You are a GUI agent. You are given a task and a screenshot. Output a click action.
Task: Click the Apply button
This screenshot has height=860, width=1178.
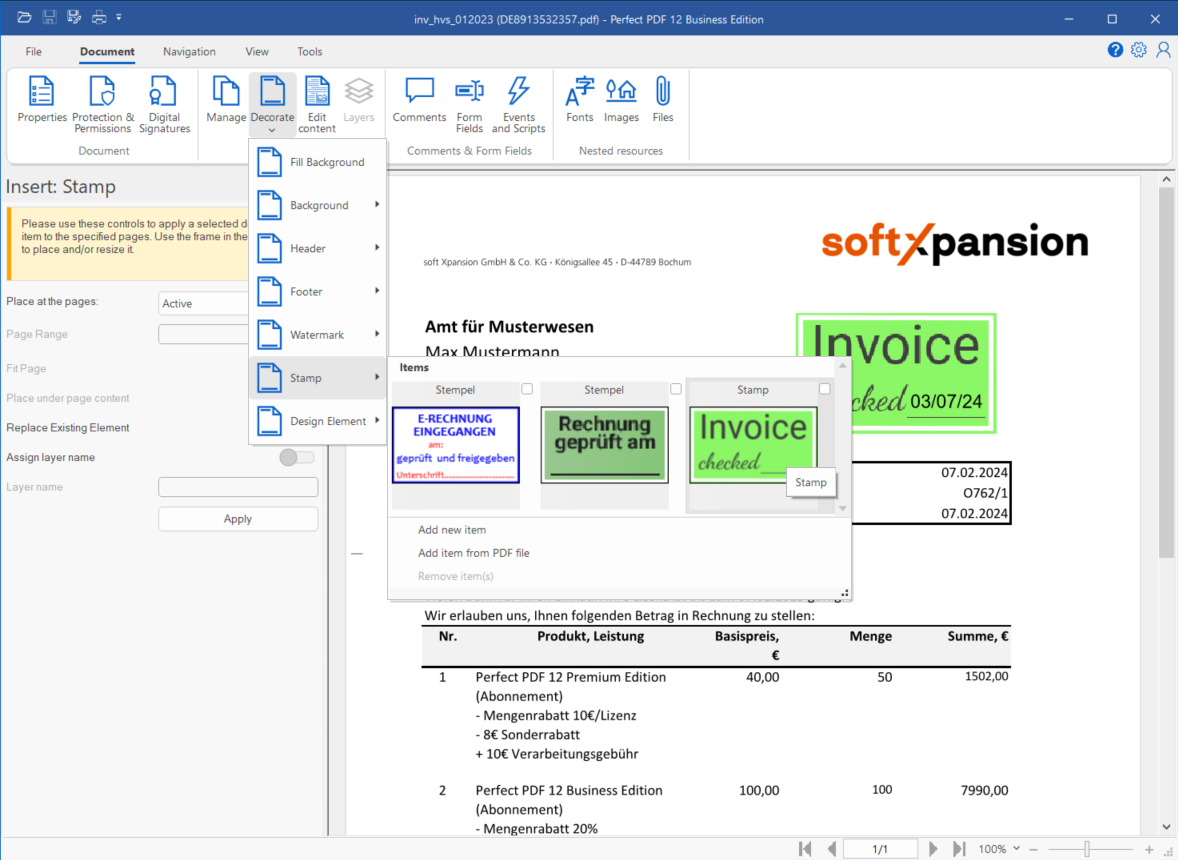pos(238,519)
